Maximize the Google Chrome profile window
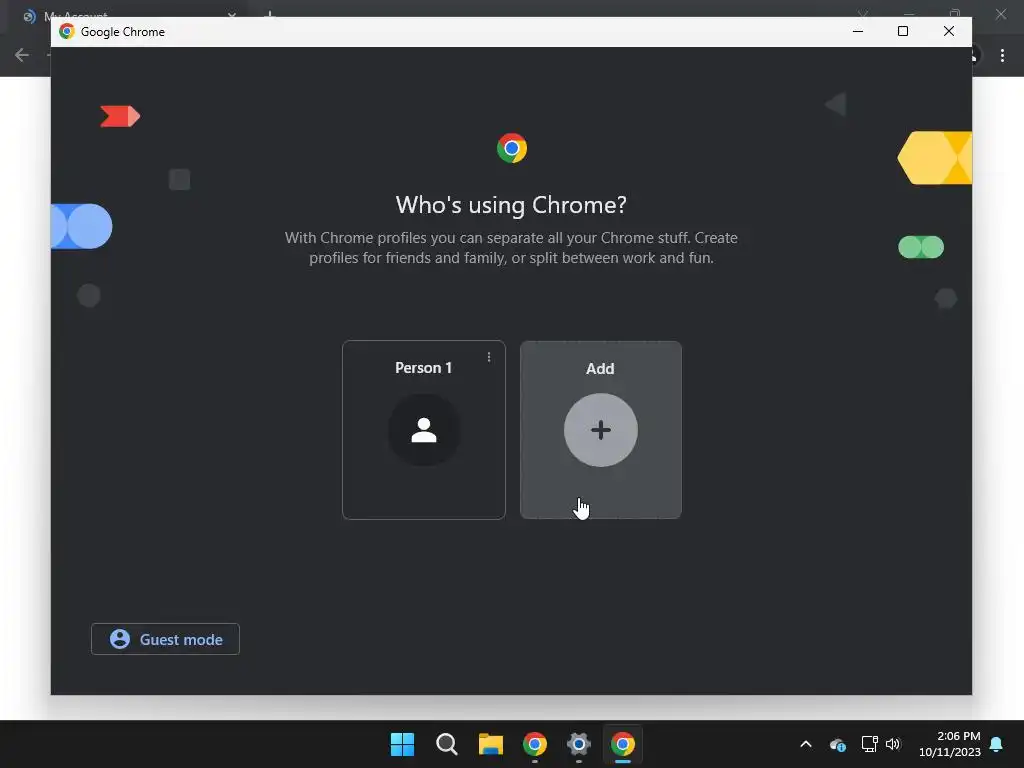The height and width of the screenshot is (768, 1024). pos(903,31)
